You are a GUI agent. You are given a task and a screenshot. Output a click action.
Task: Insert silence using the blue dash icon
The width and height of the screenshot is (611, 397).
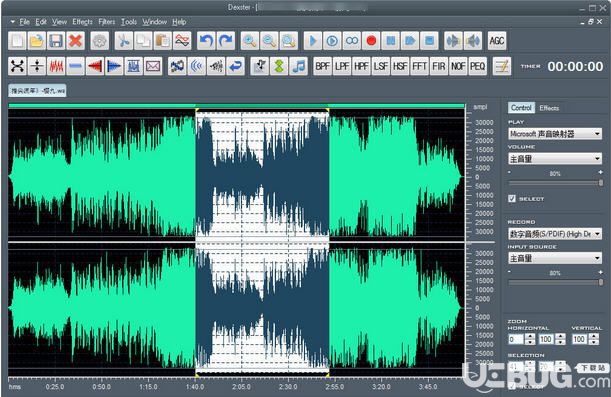(x=76, y=66)
